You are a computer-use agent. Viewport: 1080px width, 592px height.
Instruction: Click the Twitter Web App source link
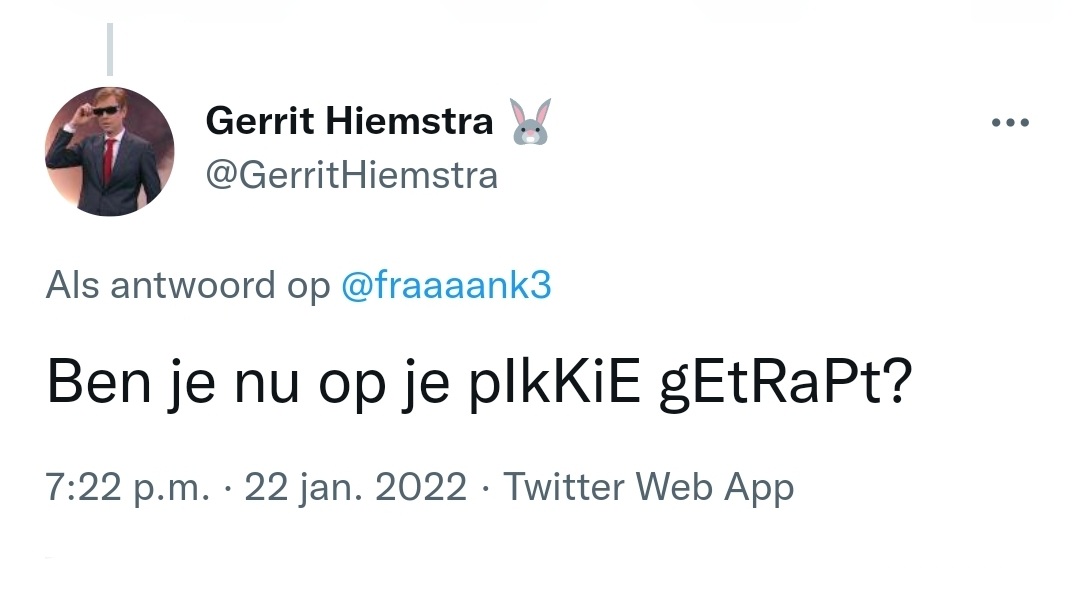point(649,487)
